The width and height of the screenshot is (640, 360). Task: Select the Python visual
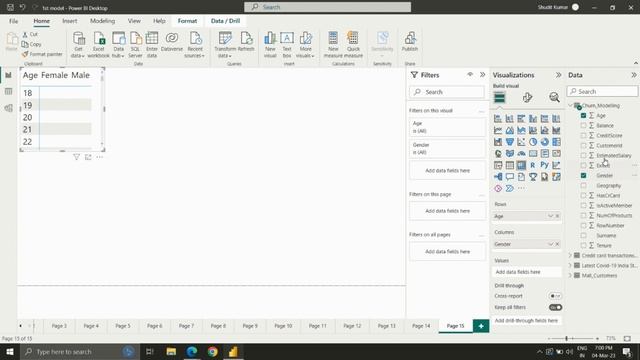click(x=544, y=165)
